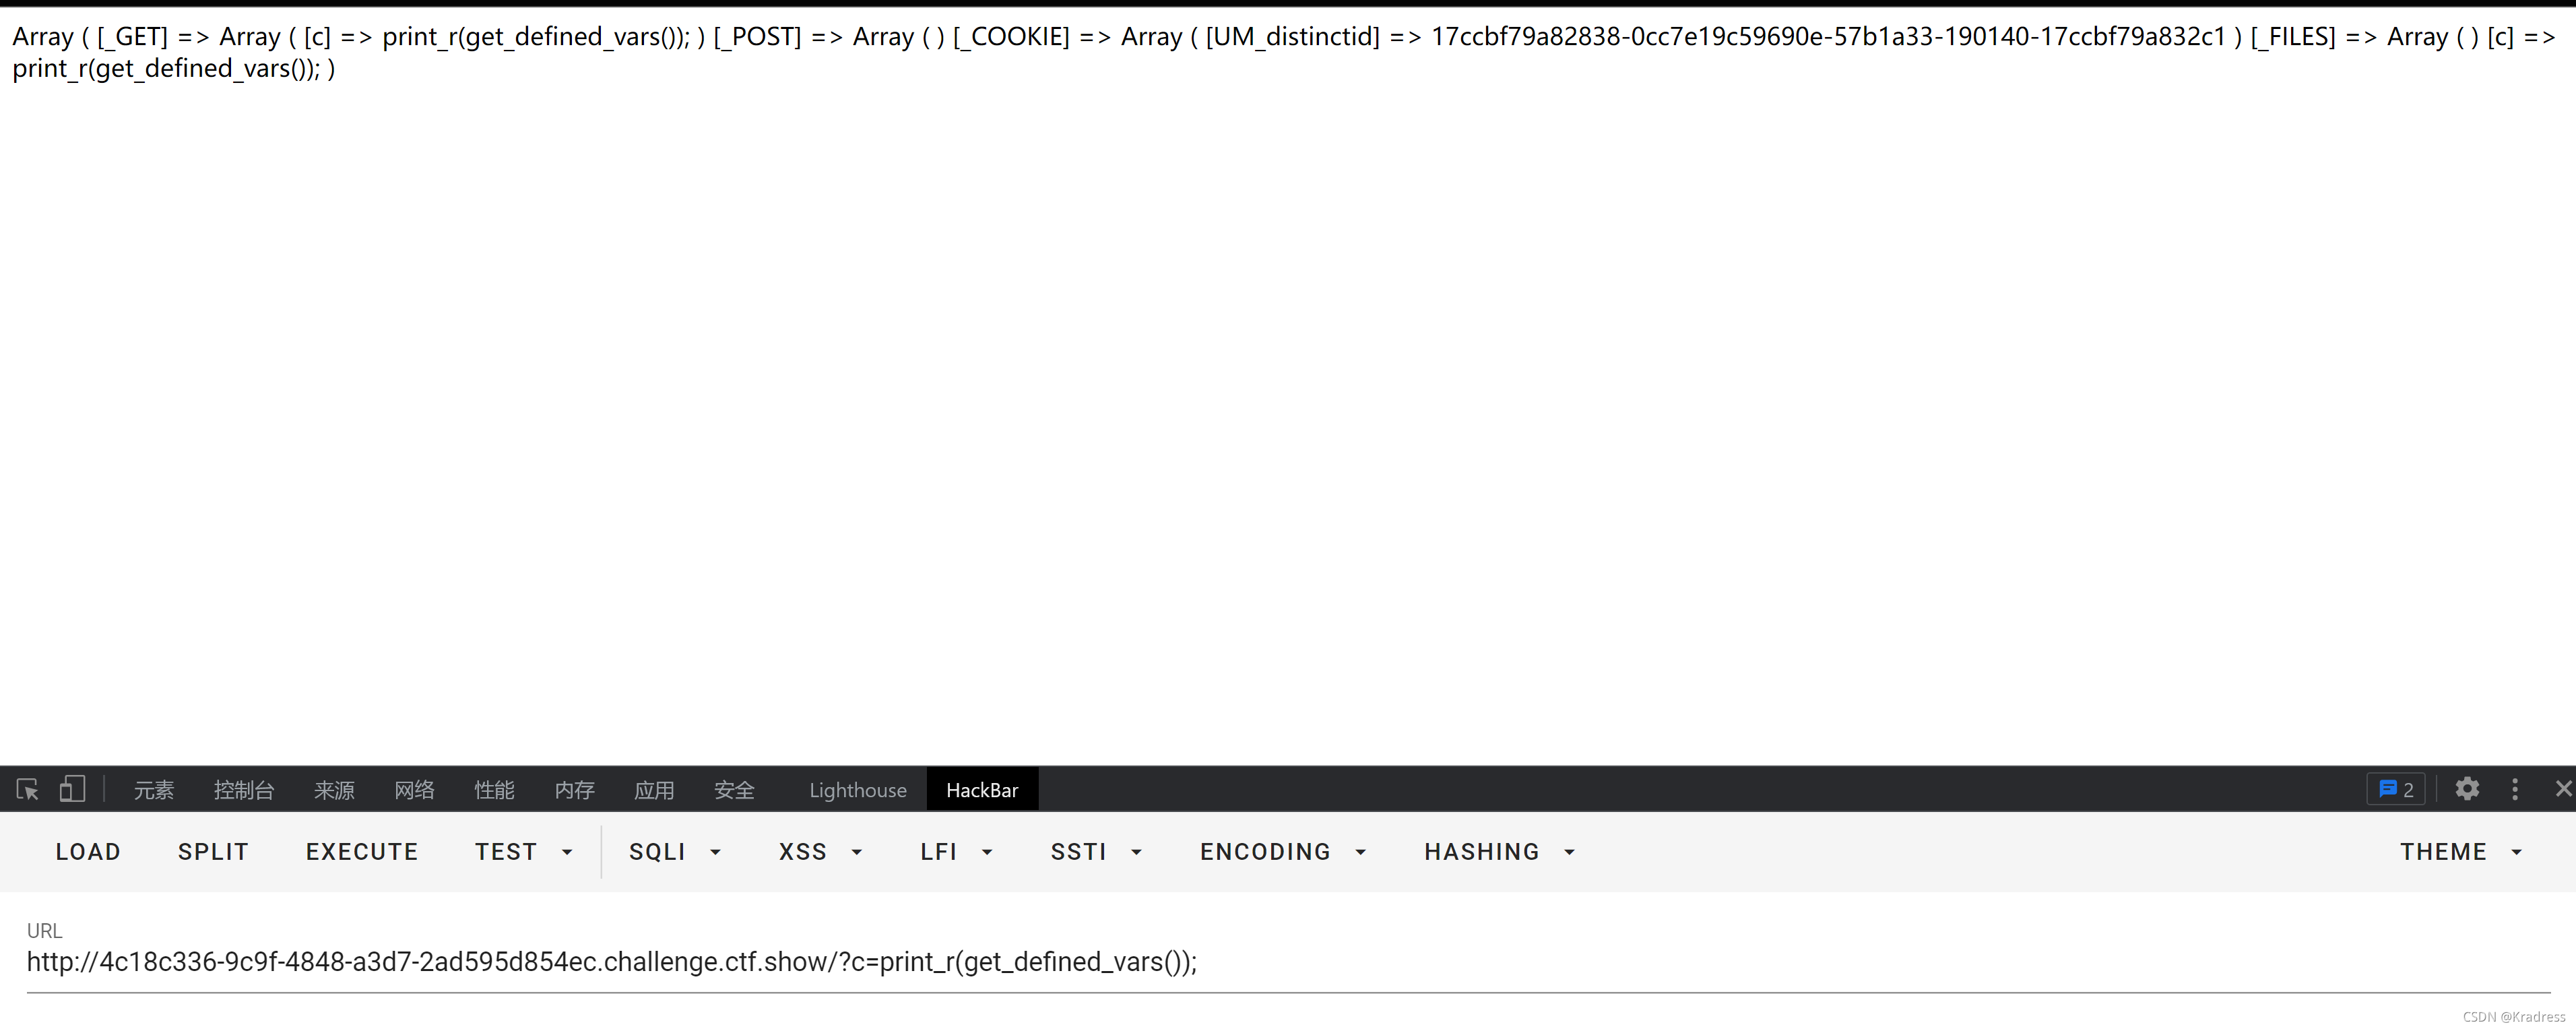Select the HackBar tab

tap(981, 790)
